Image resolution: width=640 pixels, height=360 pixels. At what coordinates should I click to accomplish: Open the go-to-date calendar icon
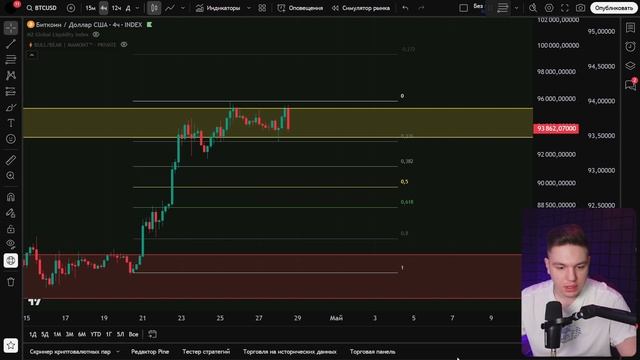click(x=152, y=334)
